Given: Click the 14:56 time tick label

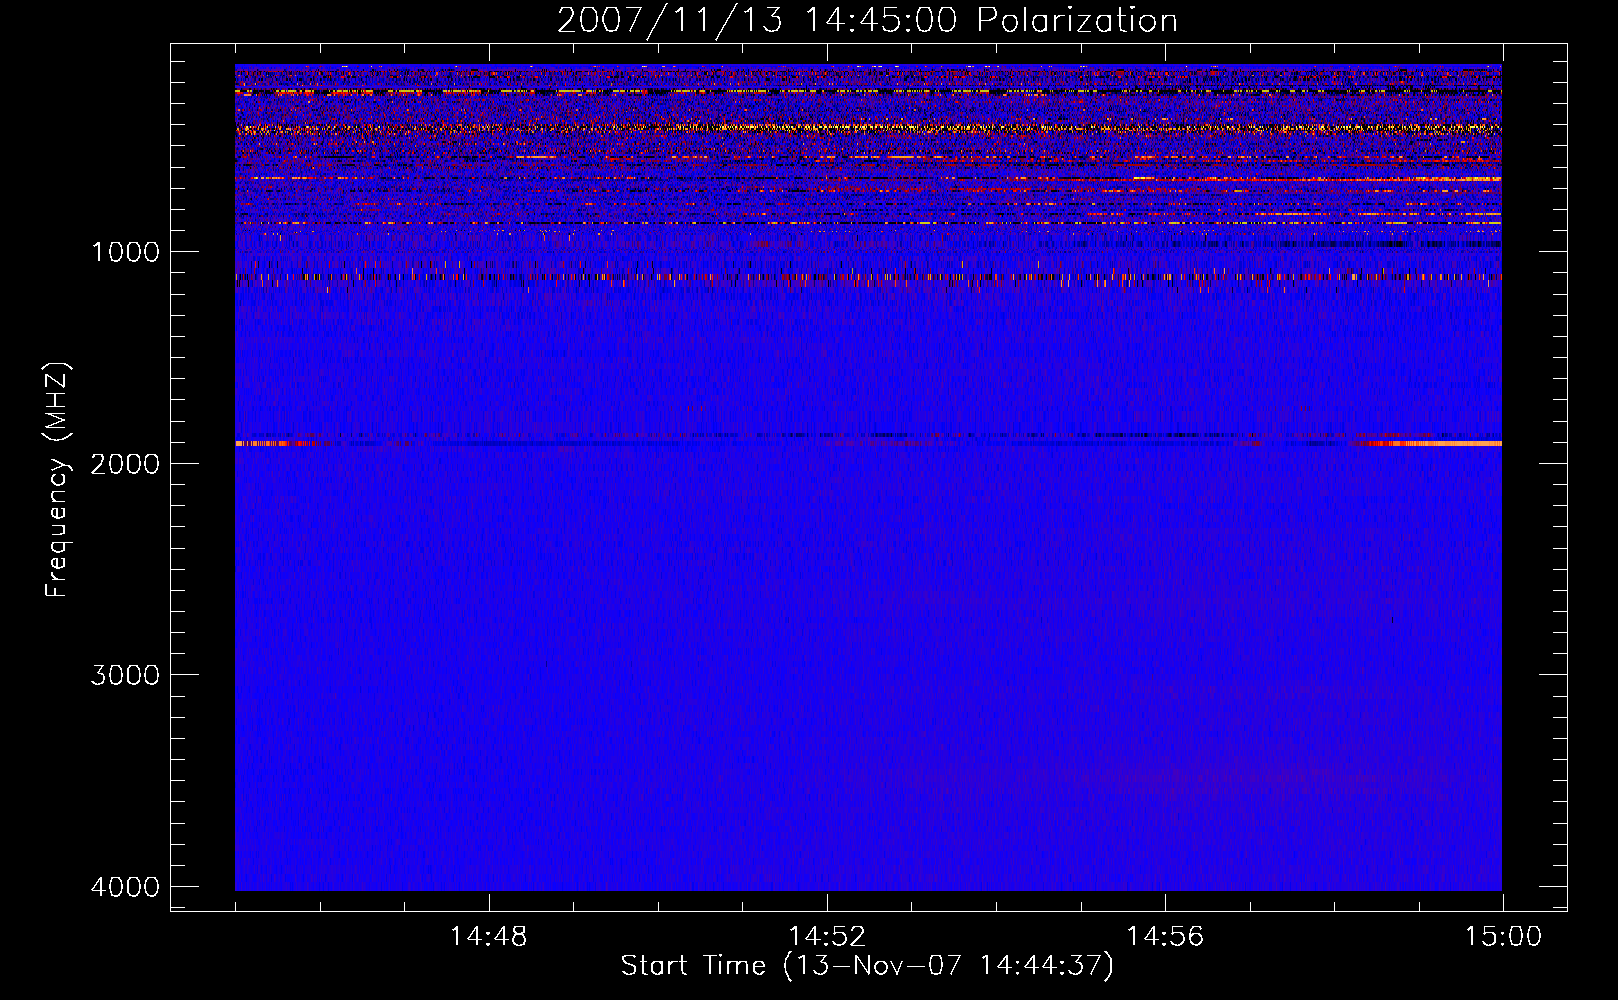Looking at the screenshot, I should (x=1165, y=936).
